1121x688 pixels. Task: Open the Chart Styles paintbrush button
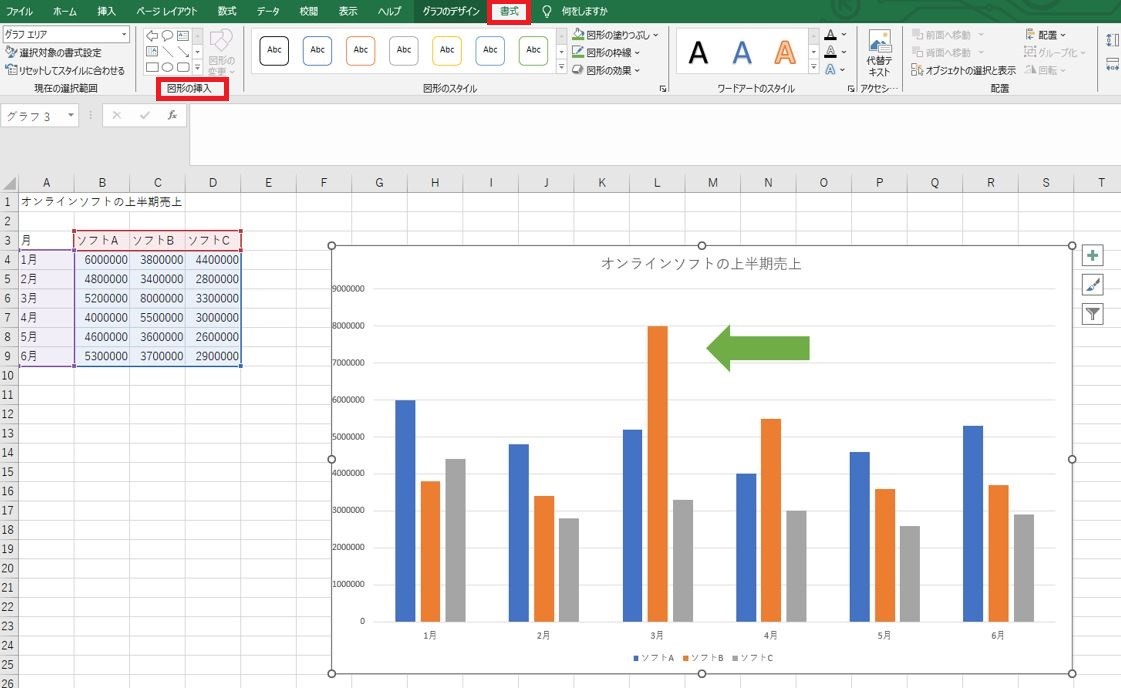tap(1092, 285)
